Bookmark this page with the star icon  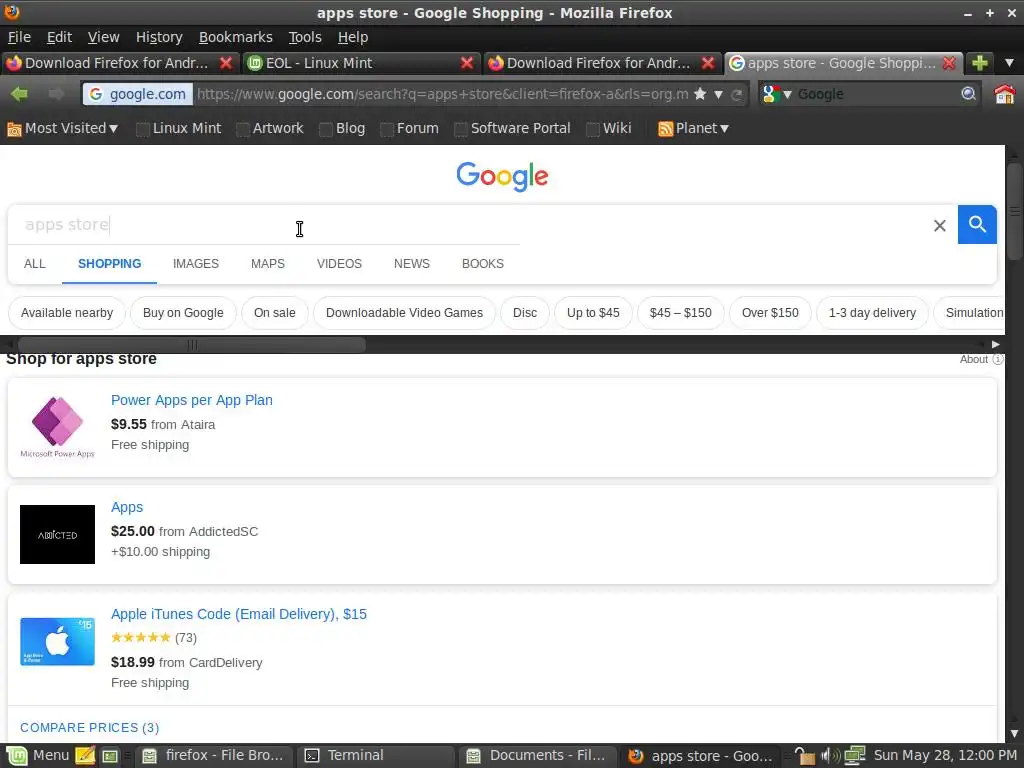tap(699, 94)
